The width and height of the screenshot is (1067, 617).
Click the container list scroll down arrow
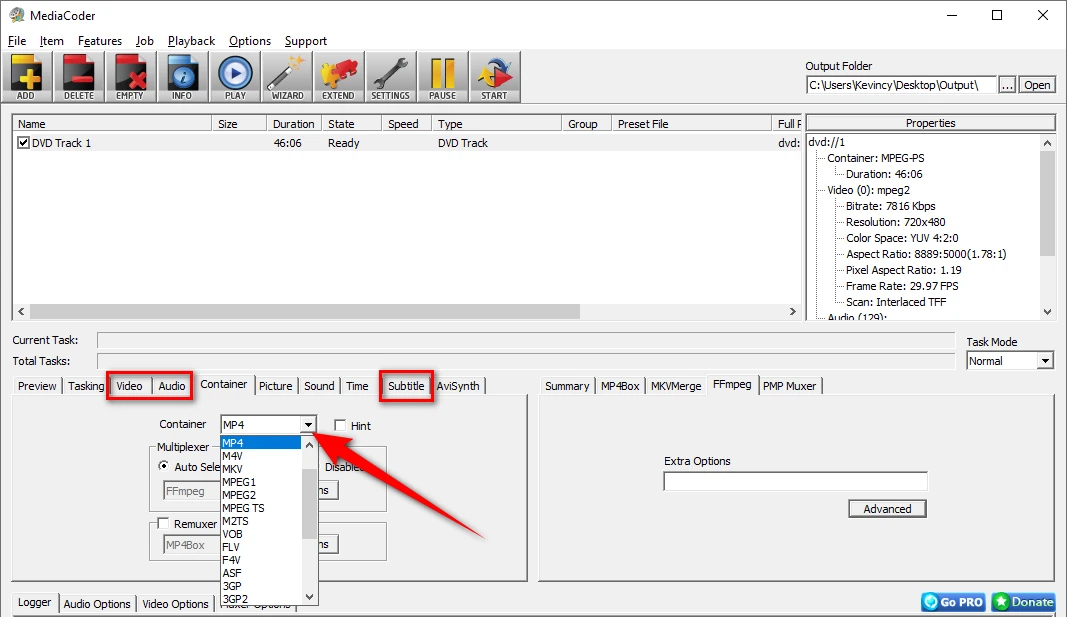pos(310,597)
